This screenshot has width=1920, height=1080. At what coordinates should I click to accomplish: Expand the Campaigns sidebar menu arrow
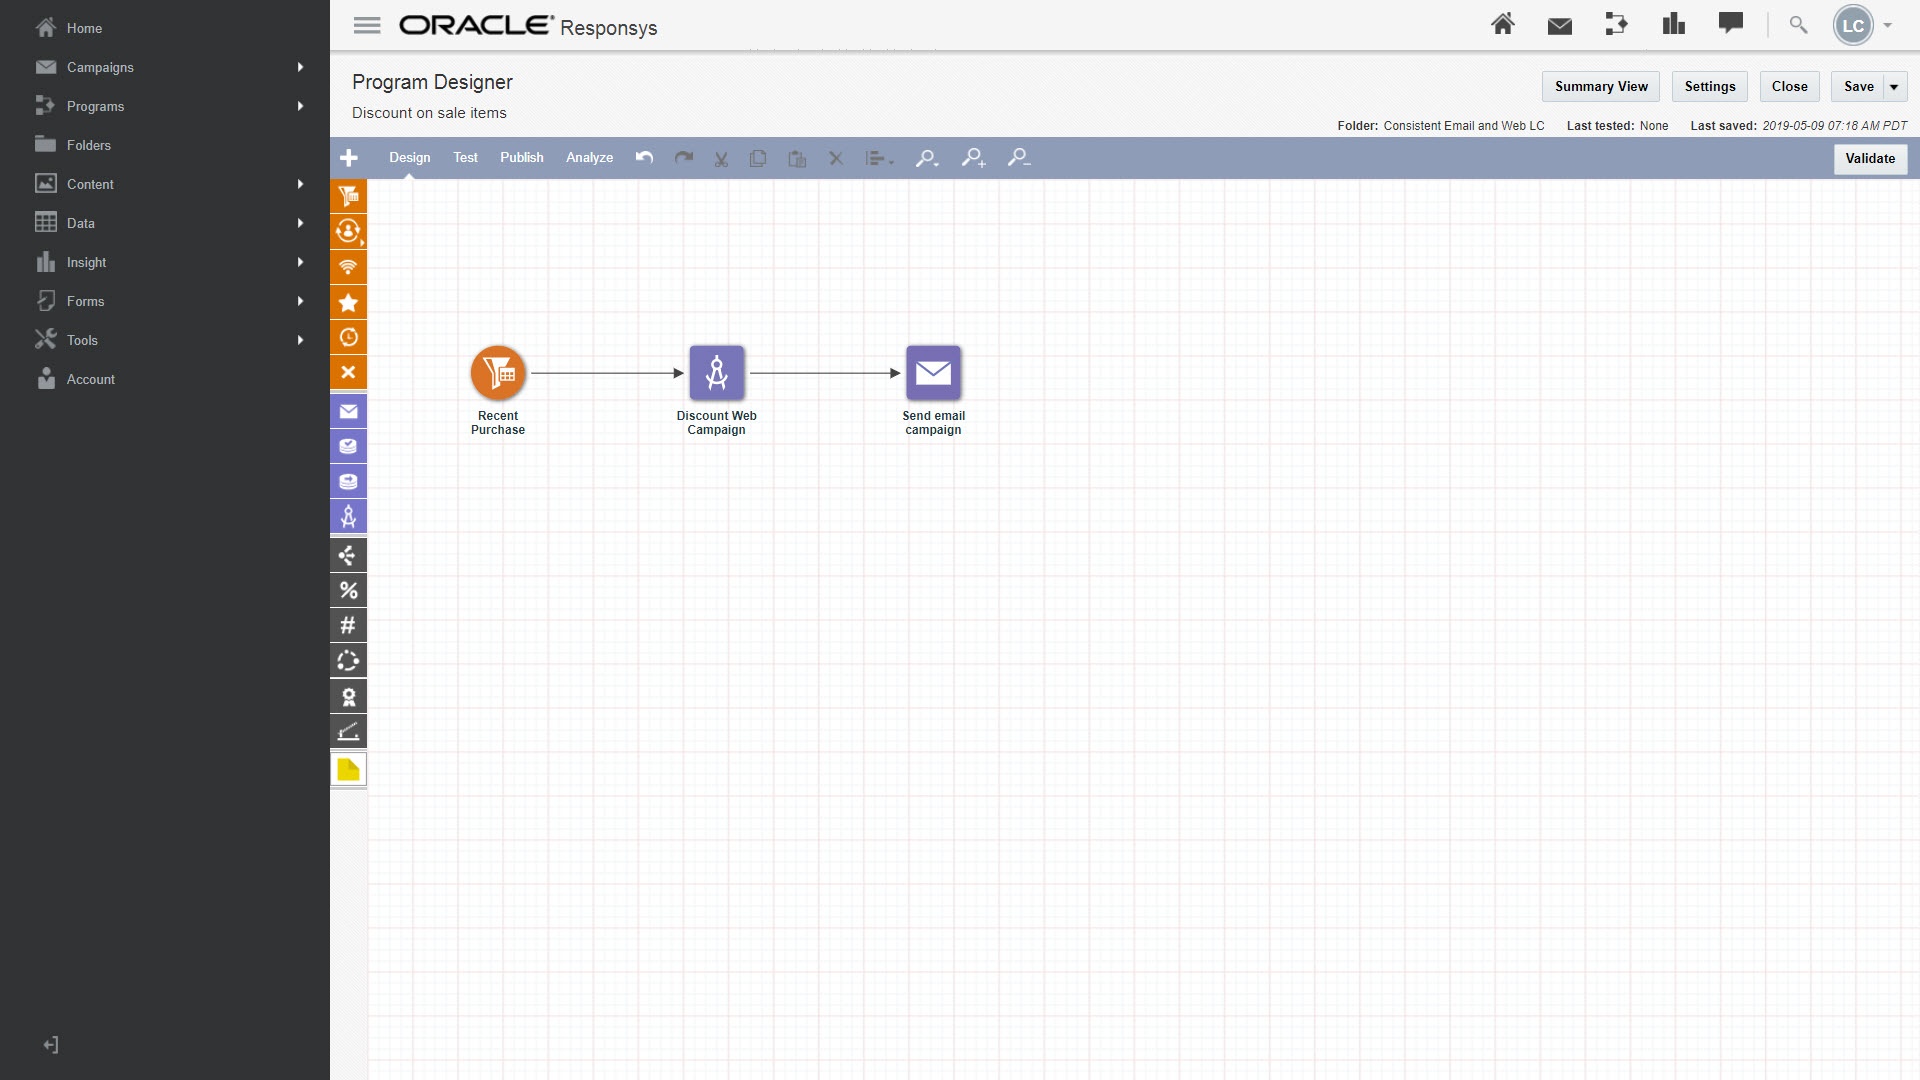[300, 67]
